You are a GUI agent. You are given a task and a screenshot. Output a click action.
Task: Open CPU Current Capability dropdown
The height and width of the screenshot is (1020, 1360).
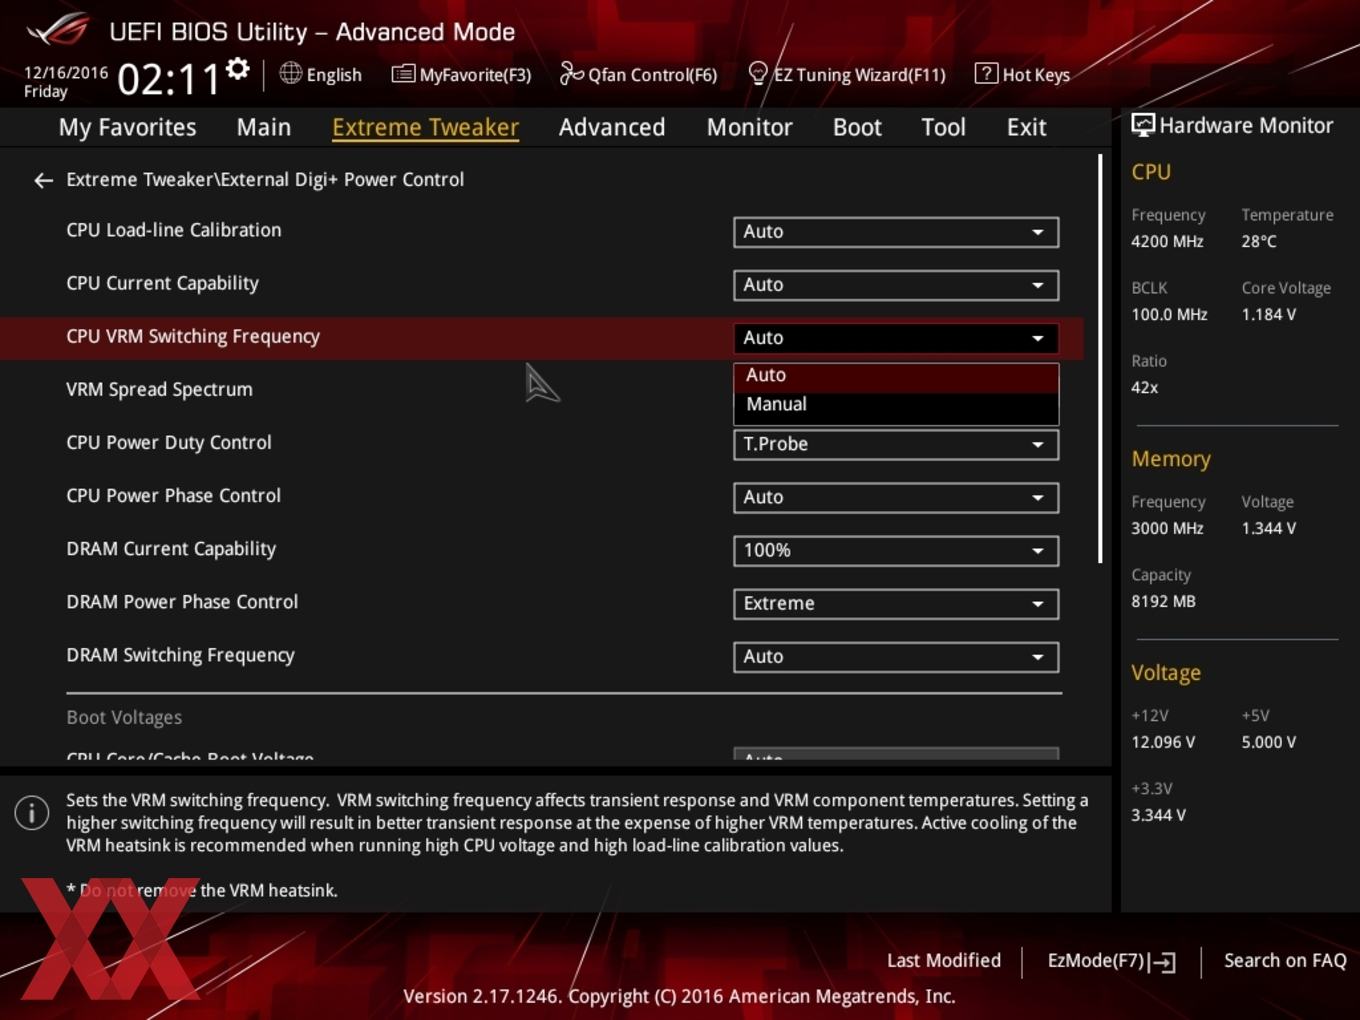896,285
